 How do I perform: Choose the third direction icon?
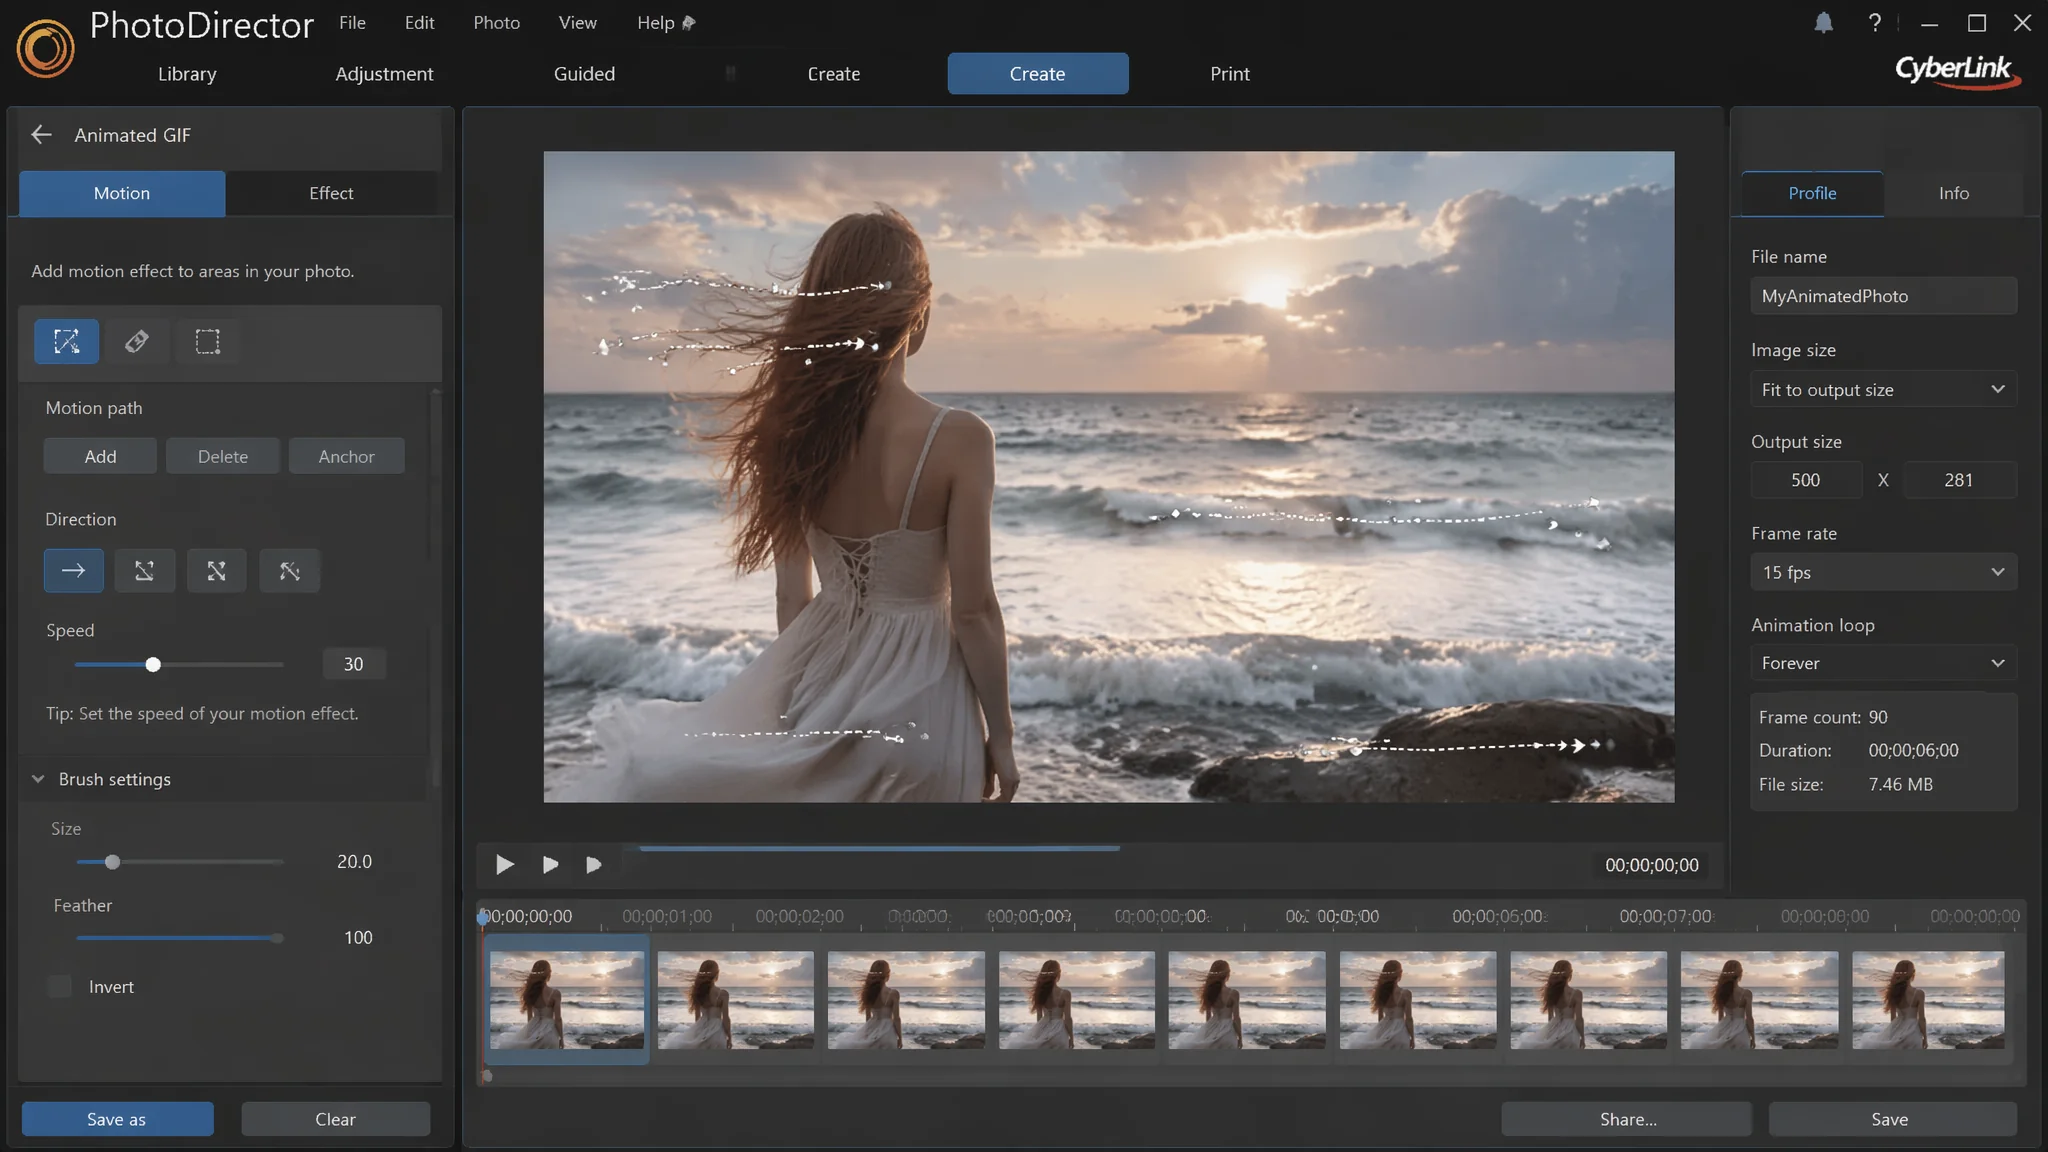point(216,571)
